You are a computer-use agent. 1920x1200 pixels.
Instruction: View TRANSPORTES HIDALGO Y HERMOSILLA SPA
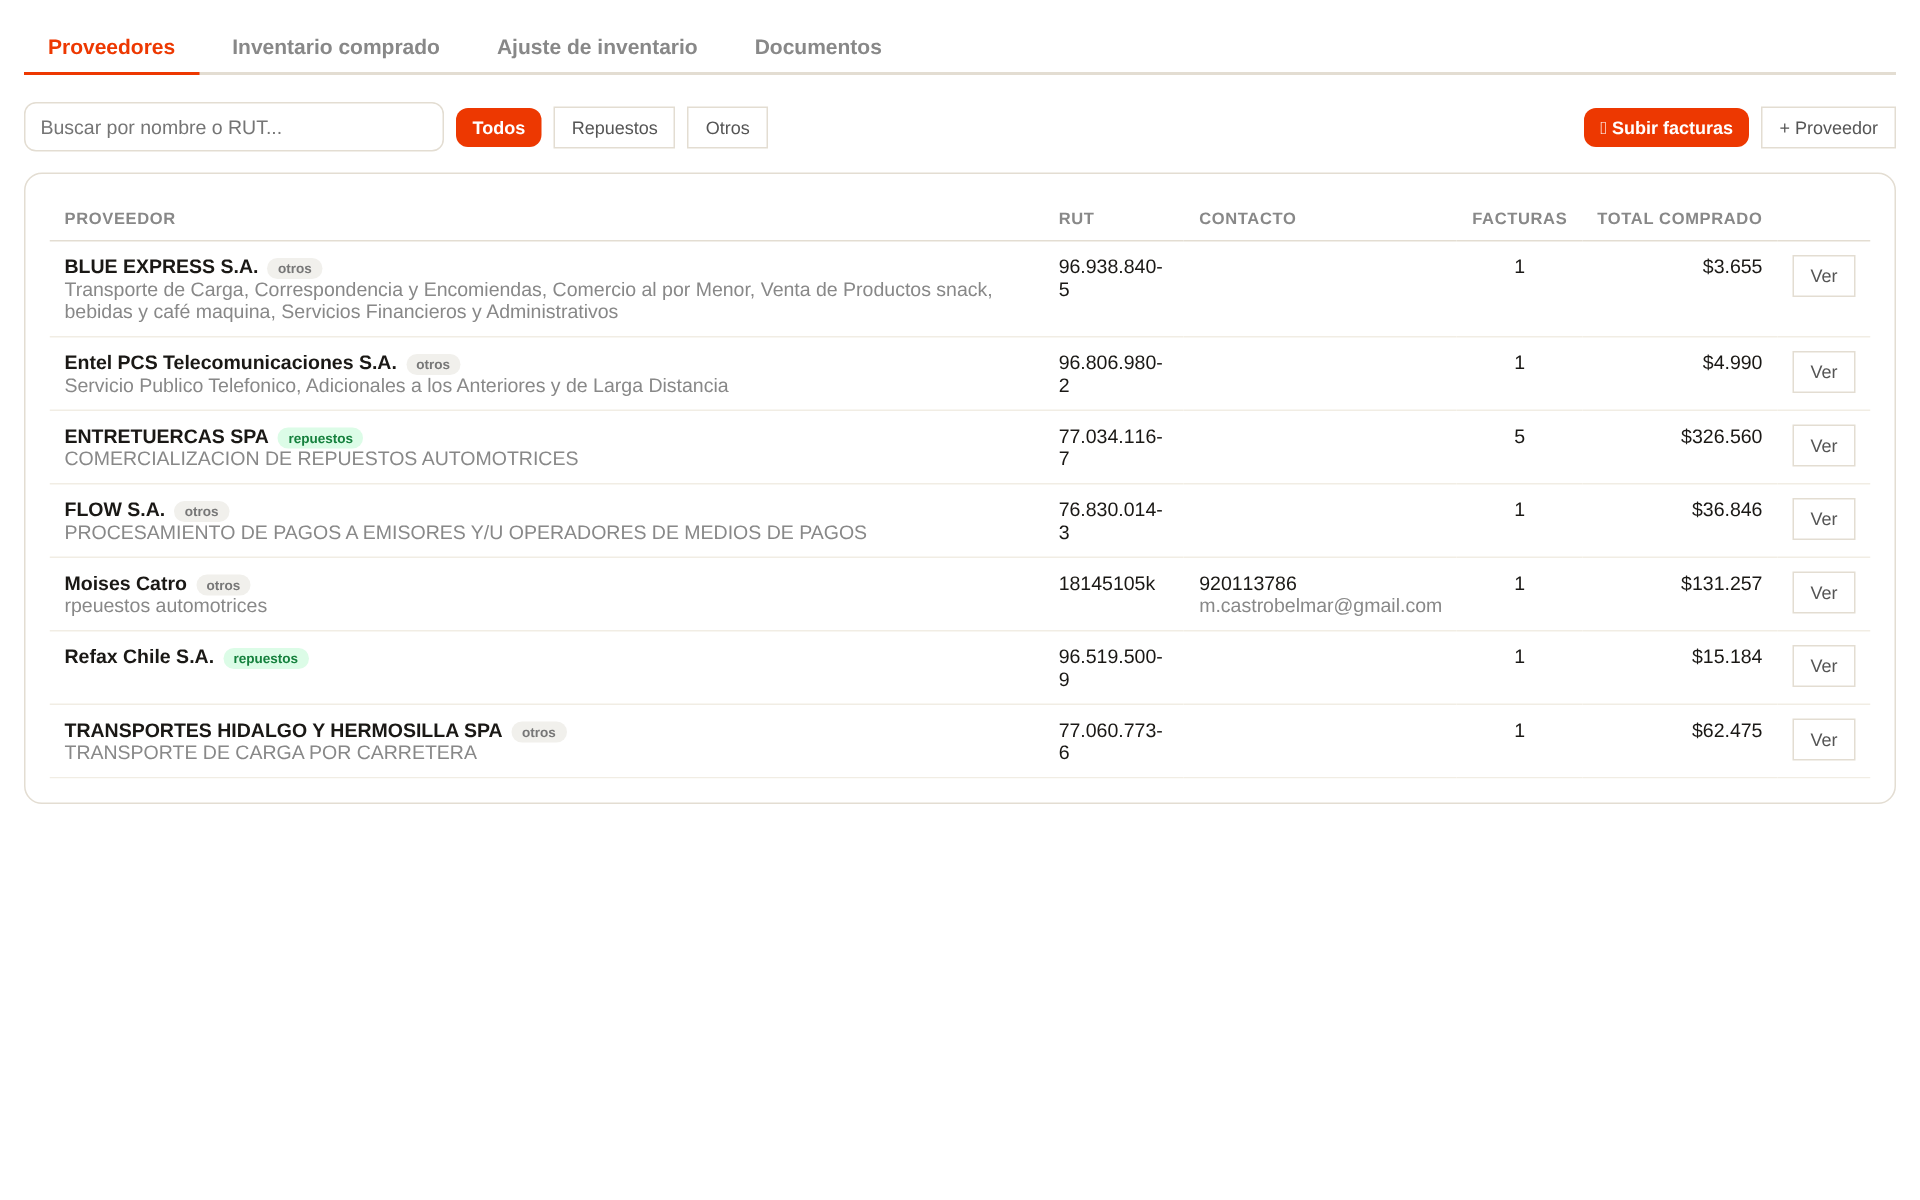click(1823, 740)
